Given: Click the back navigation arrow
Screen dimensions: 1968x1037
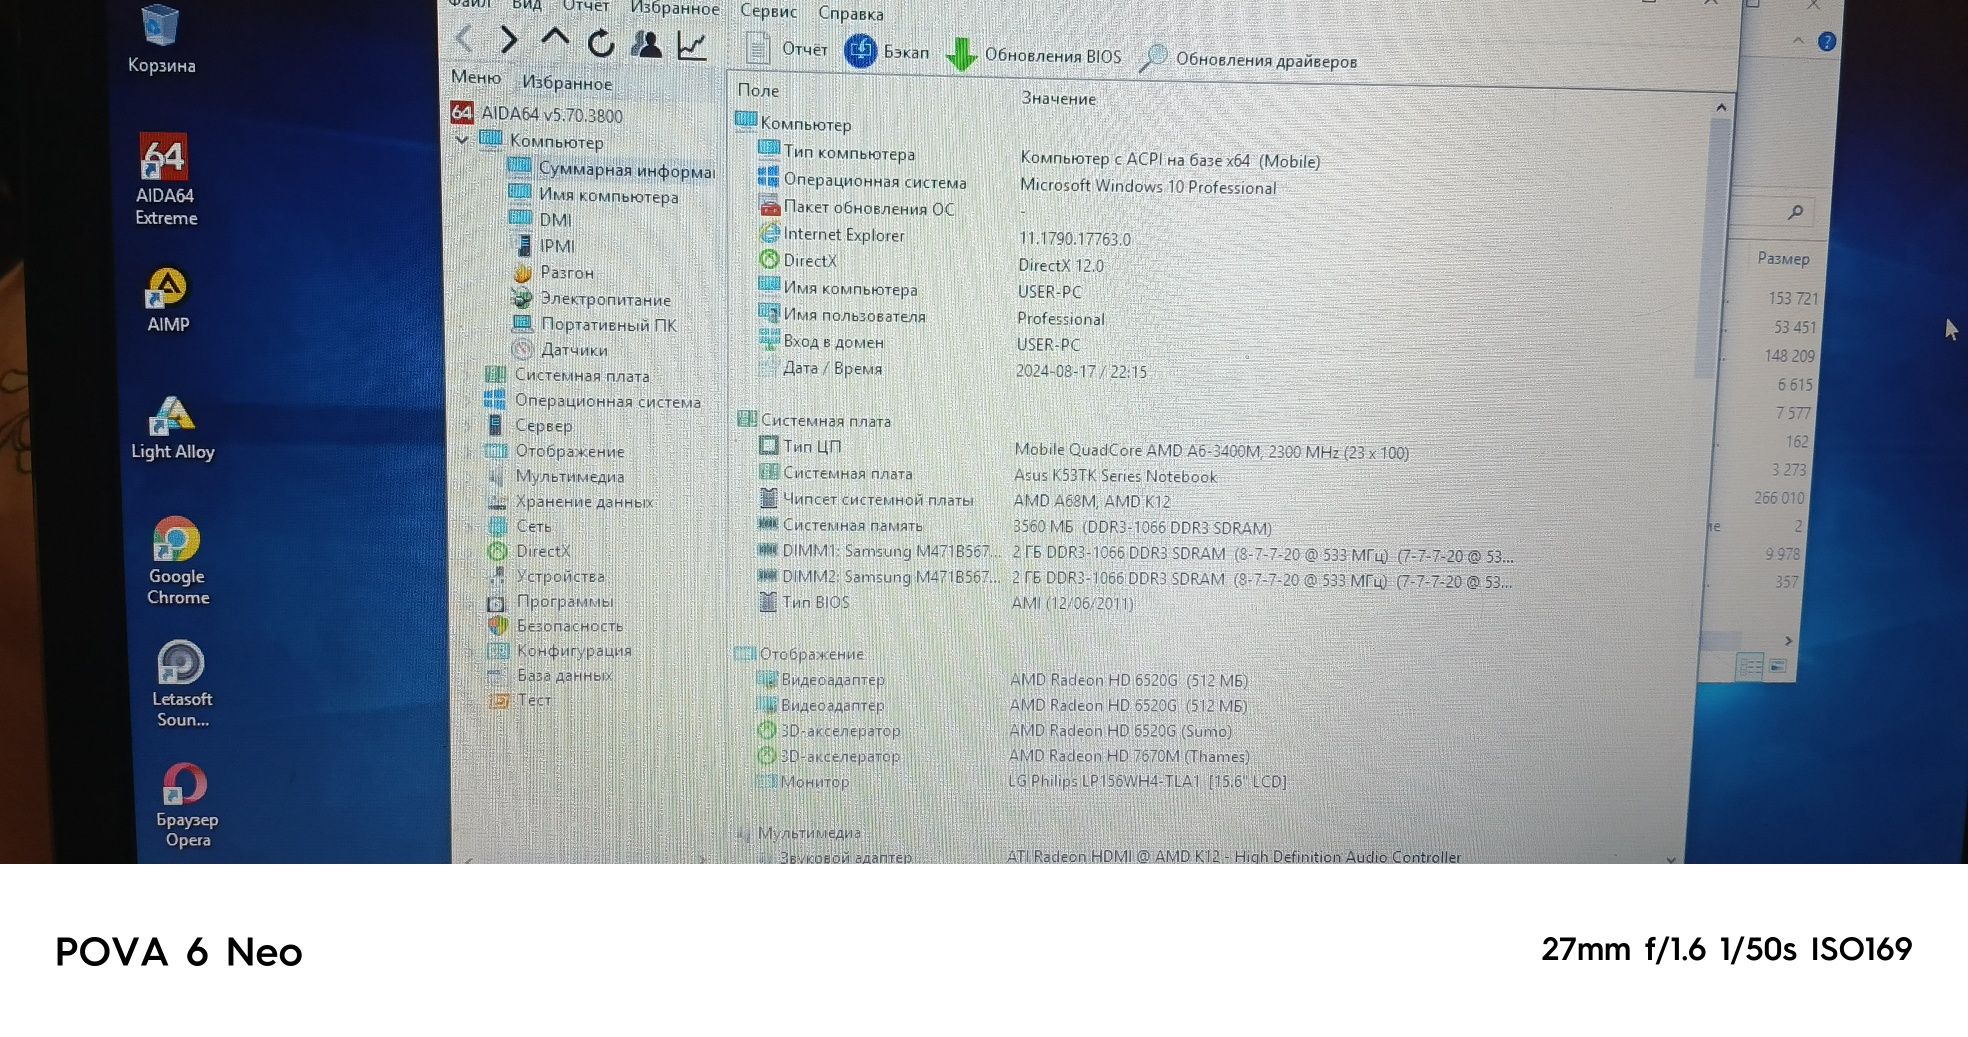Looking at the screenshot, I should [464, 39].
